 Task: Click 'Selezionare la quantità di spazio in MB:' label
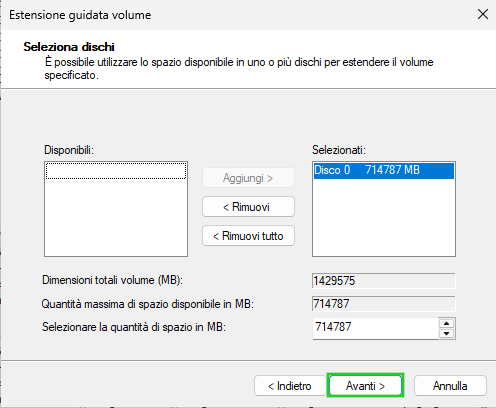tap(134, 327)
